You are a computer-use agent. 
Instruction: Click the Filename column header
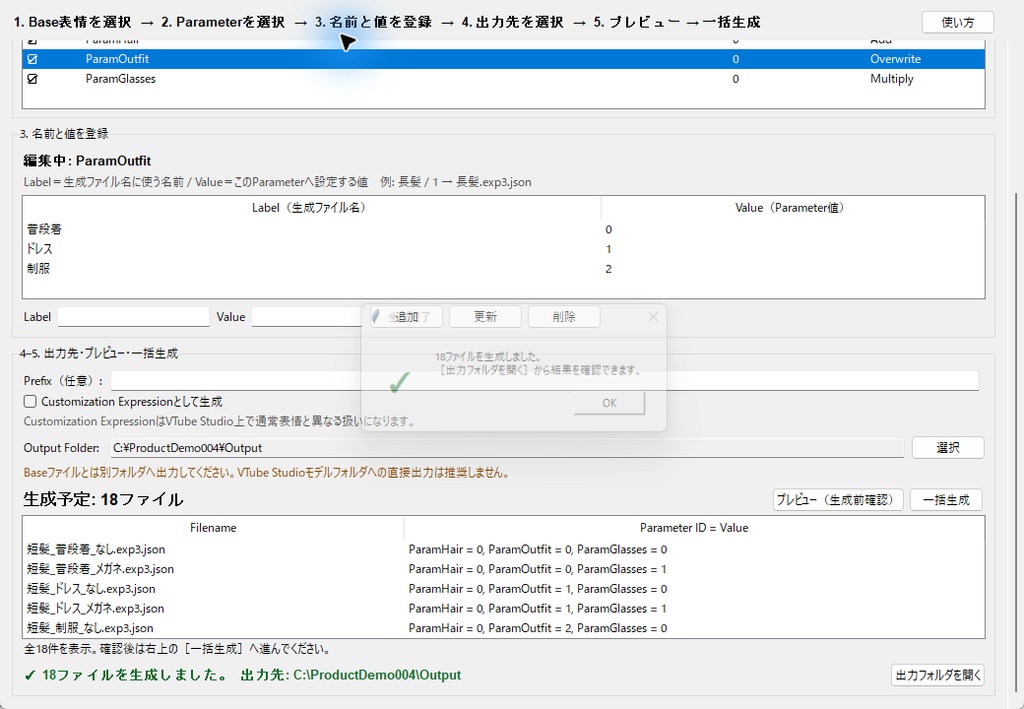[214, 528]
